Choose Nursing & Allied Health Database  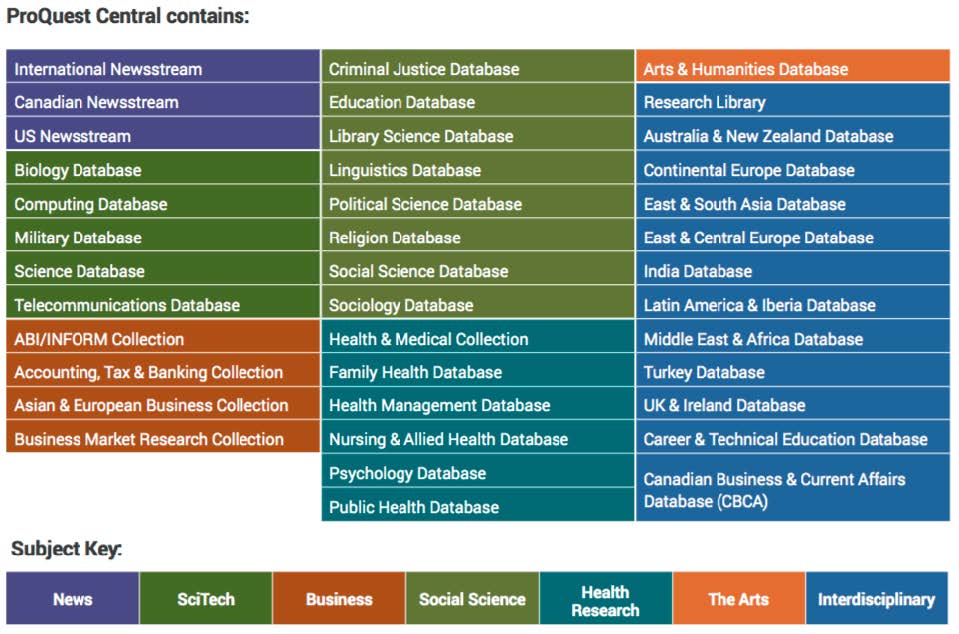(478, 437)
